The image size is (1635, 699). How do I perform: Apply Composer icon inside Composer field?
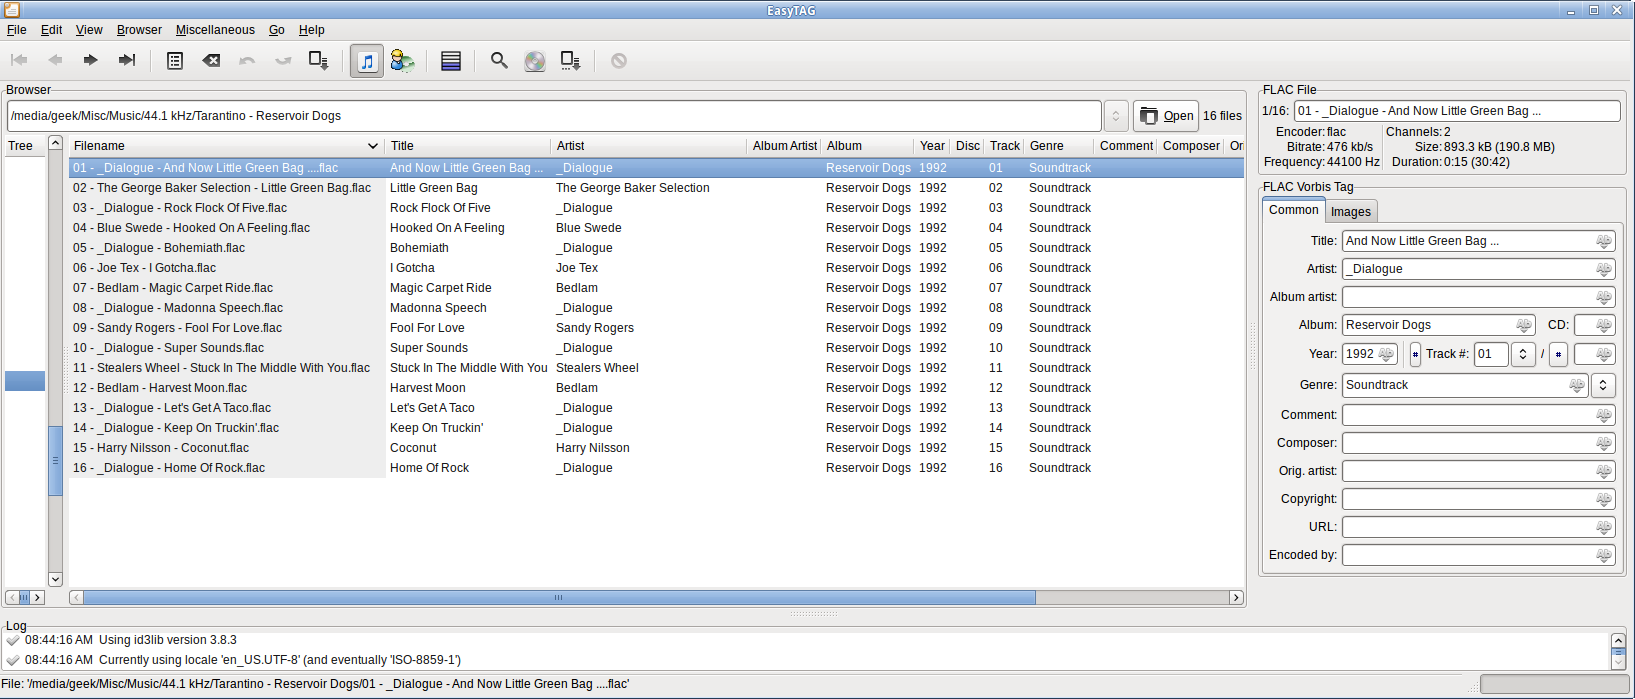[x=1603, y=443]
